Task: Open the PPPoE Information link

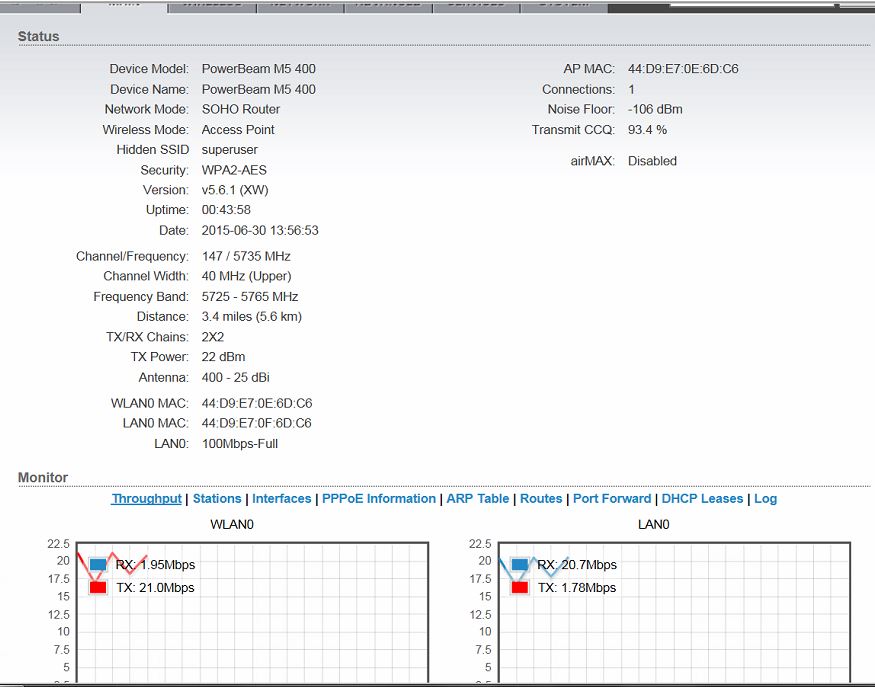Action: (x=379, y=498)
